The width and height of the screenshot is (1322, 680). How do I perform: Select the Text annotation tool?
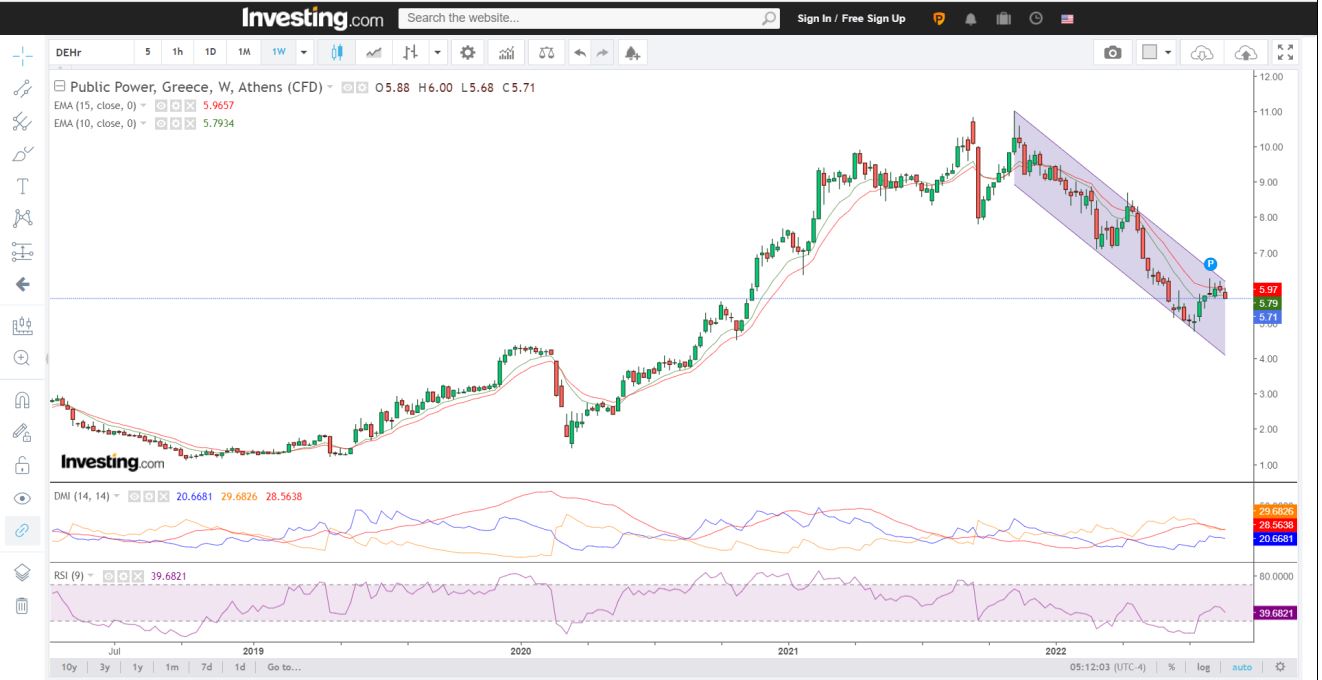(22, 186)
